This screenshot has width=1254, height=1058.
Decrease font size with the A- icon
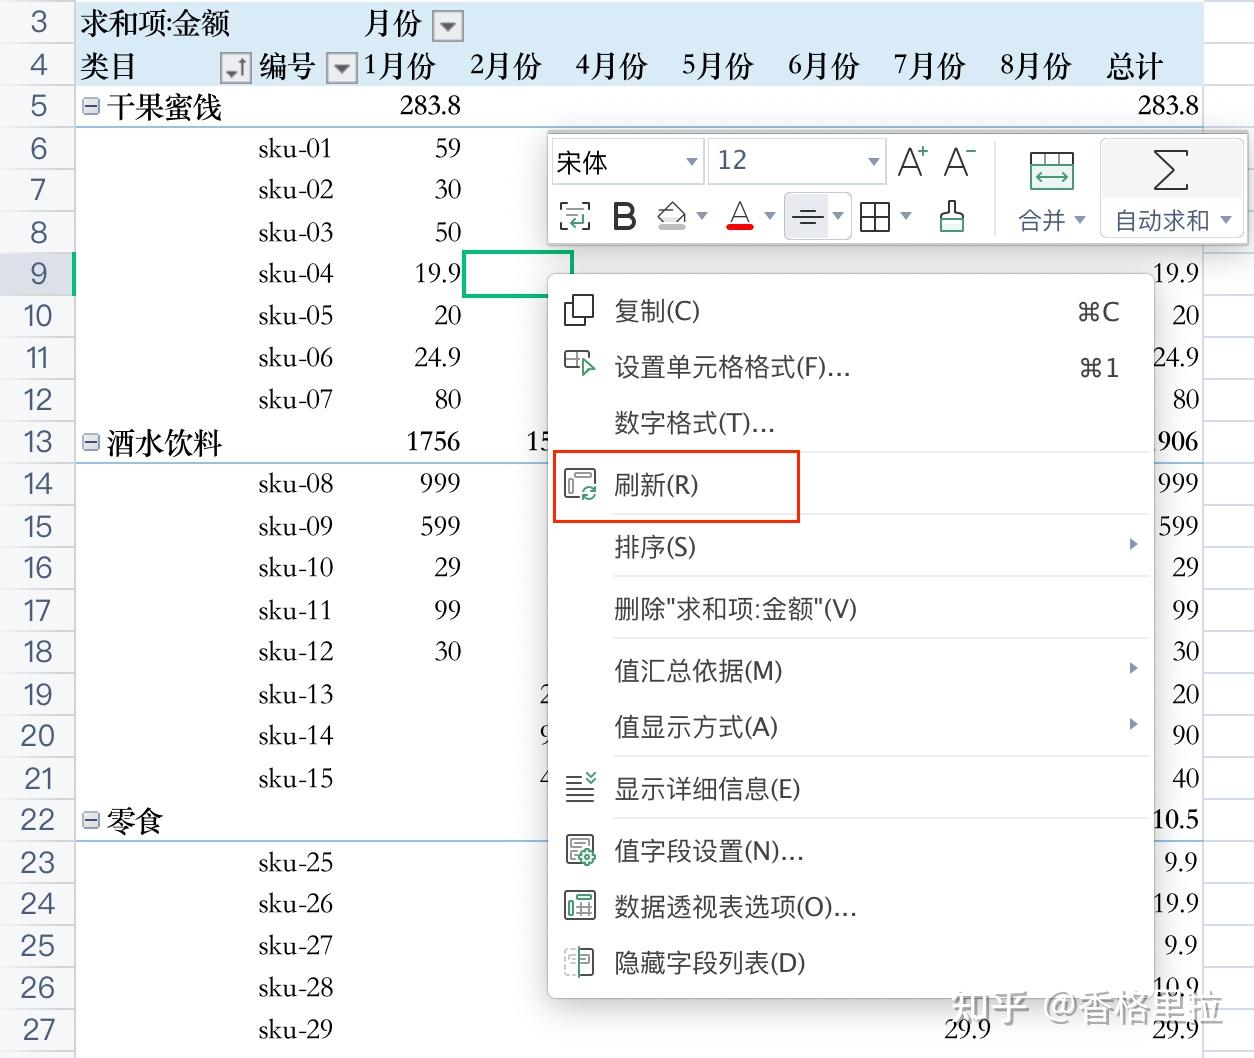(x=957, y=160)
